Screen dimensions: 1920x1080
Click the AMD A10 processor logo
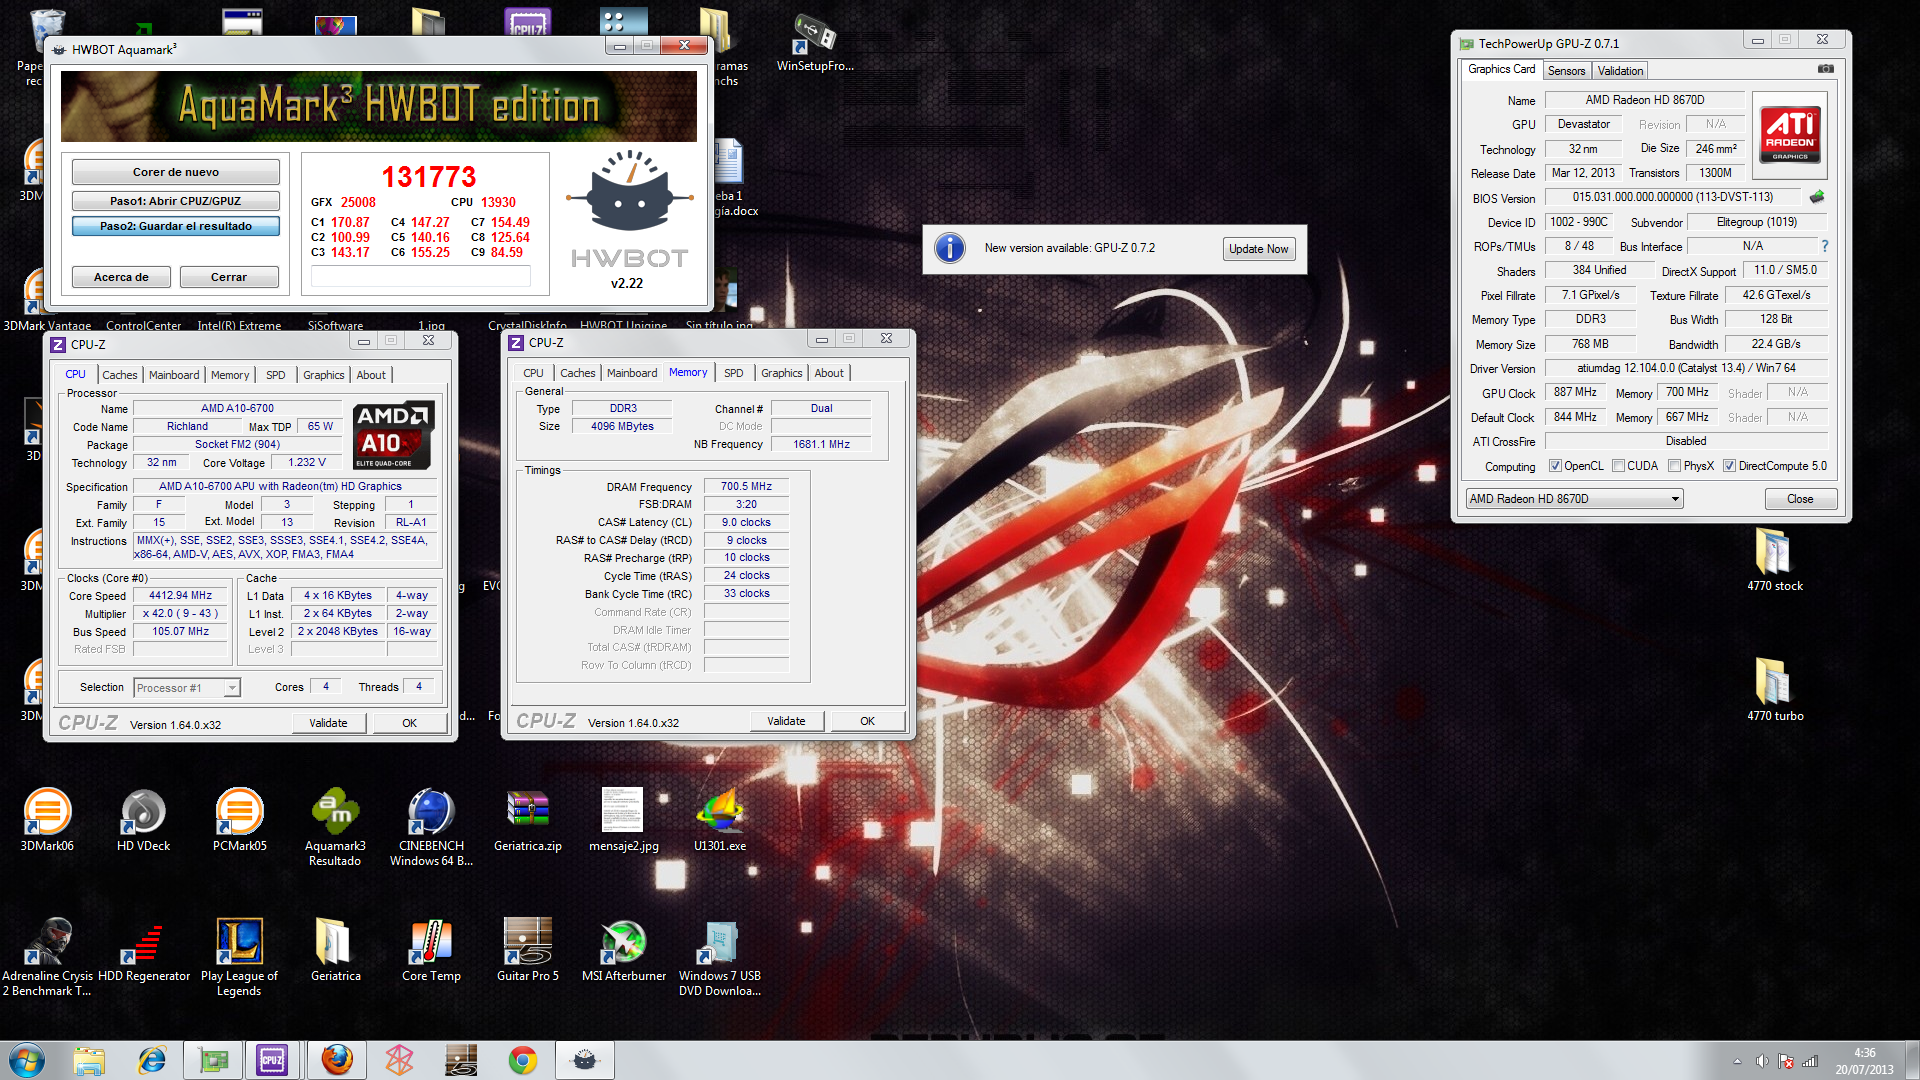[x=393, y=435]
